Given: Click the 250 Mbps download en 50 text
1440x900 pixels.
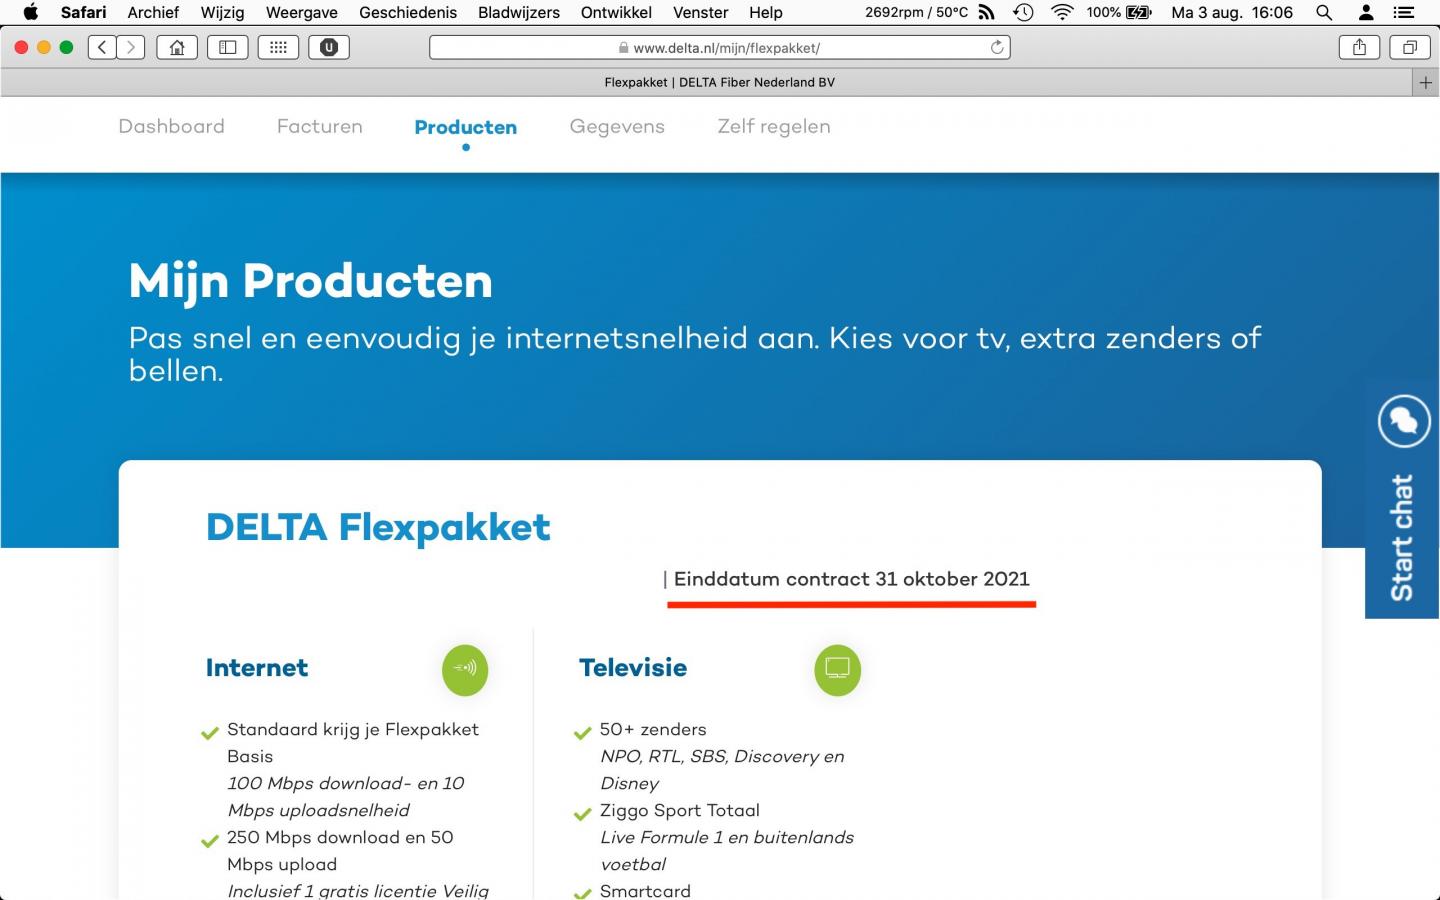Looking at the screenshot, I should [340, 837].
